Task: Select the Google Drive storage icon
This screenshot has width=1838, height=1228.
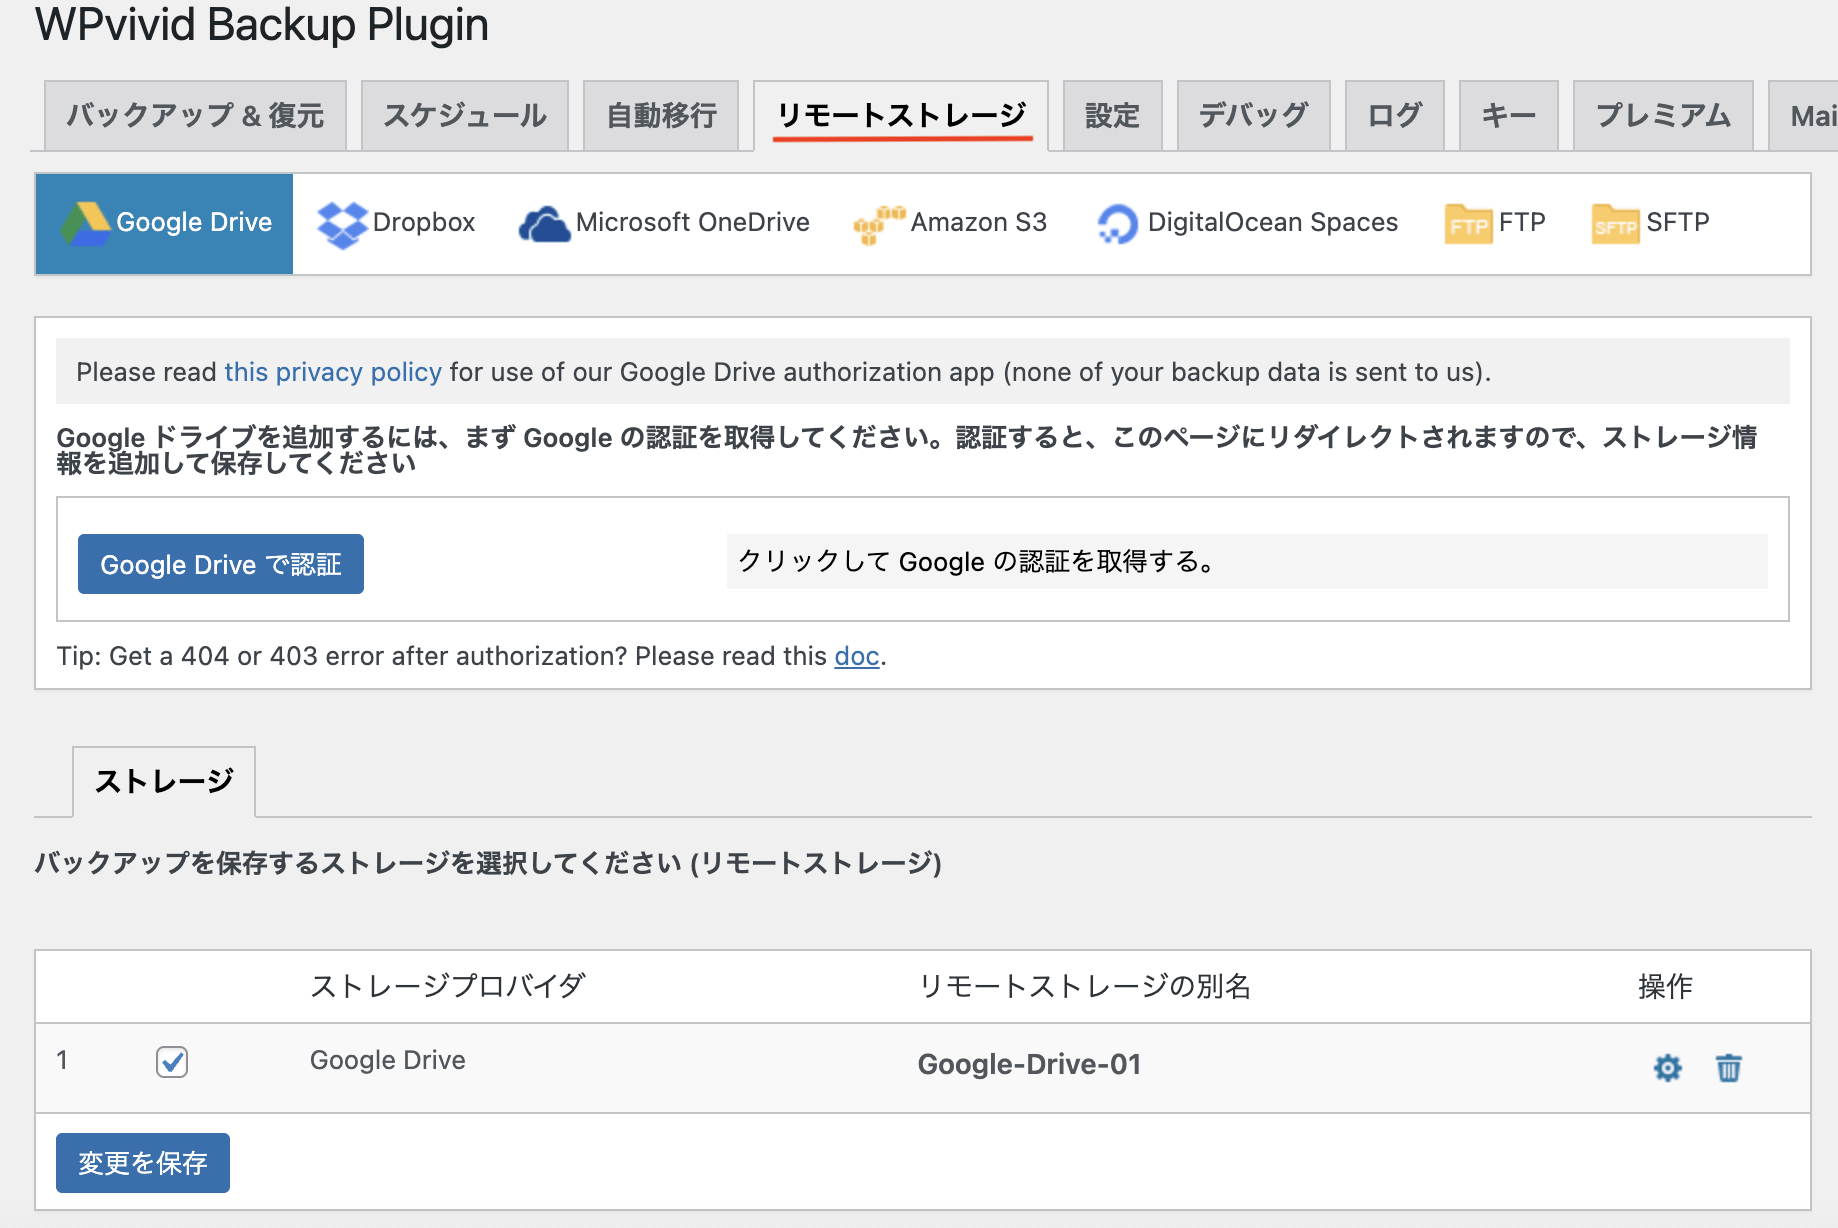Action: pos(85,223)
